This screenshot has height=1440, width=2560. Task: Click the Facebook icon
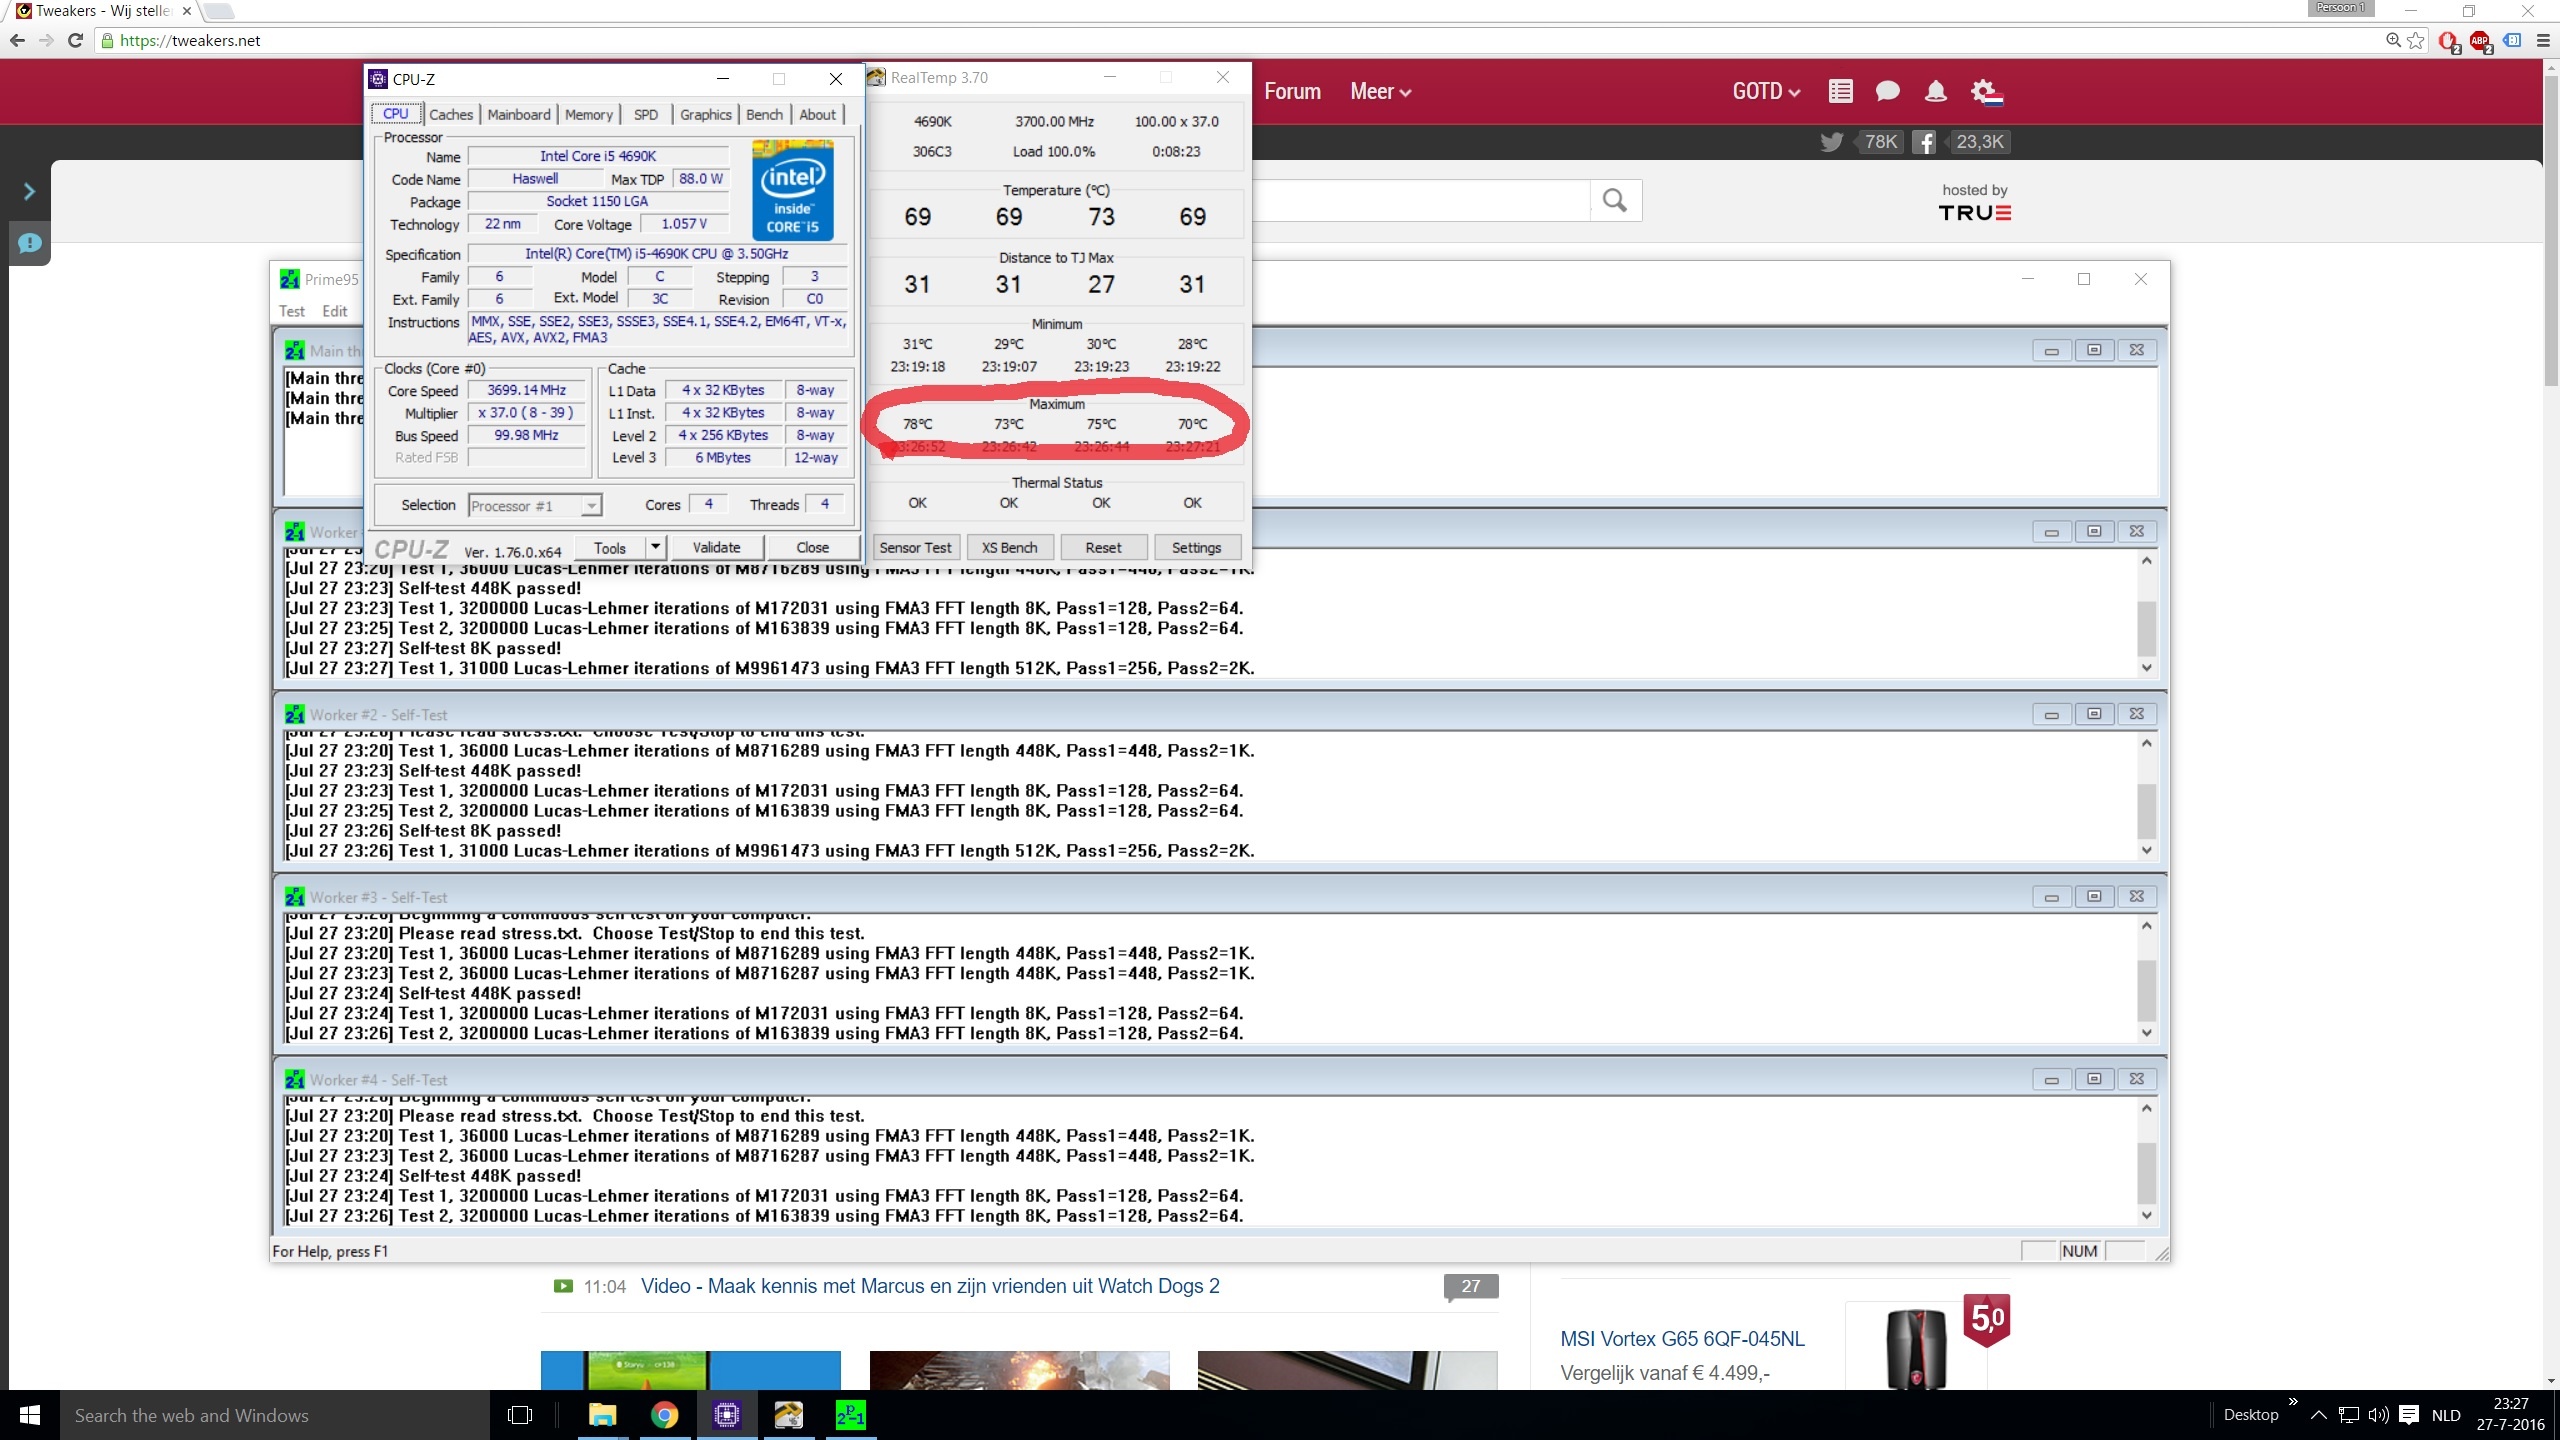click(x=1924, y=142)
